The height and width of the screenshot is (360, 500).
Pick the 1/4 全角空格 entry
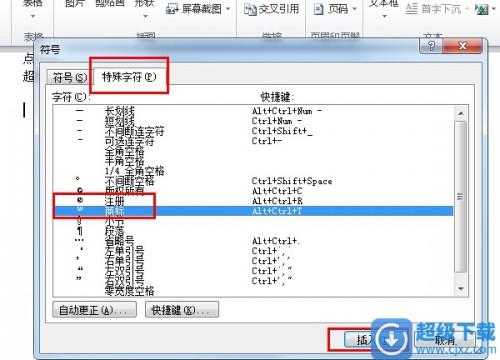[x=253, y=171]
